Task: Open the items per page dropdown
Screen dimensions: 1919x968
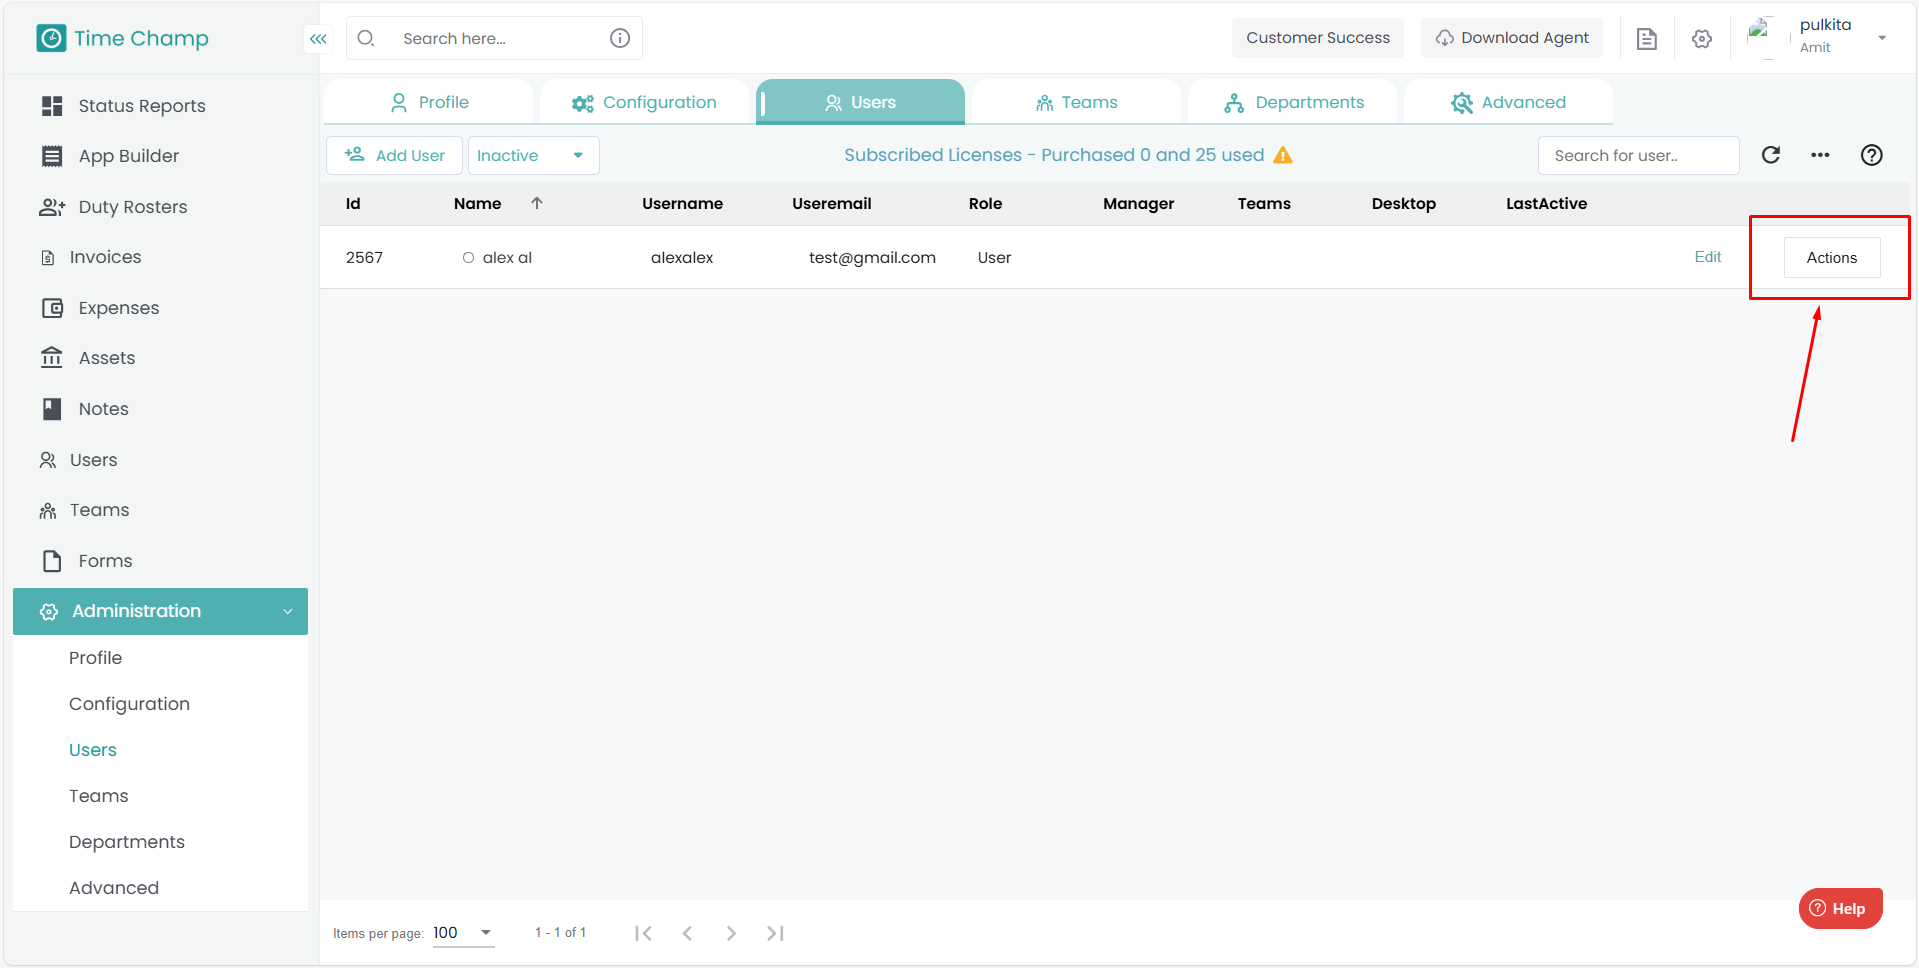Action: click(464, 933)
